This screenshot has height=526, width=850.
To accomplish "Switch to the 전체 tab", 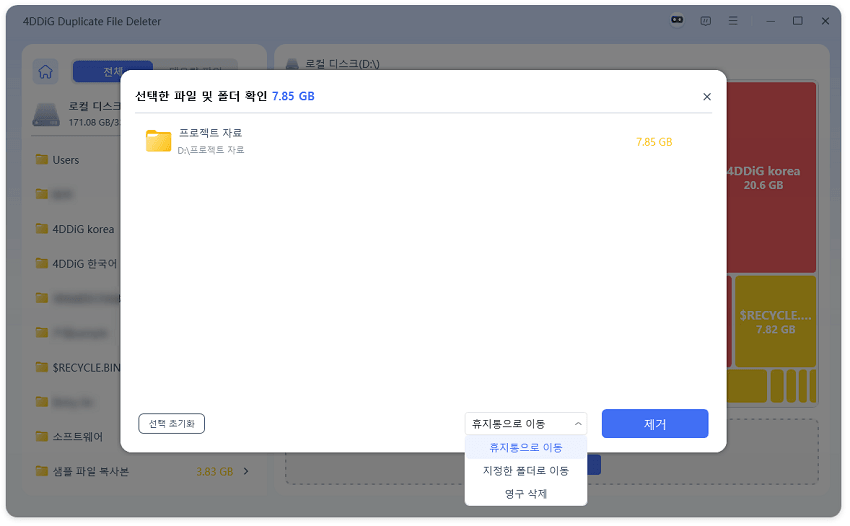I will coord(112,72).
